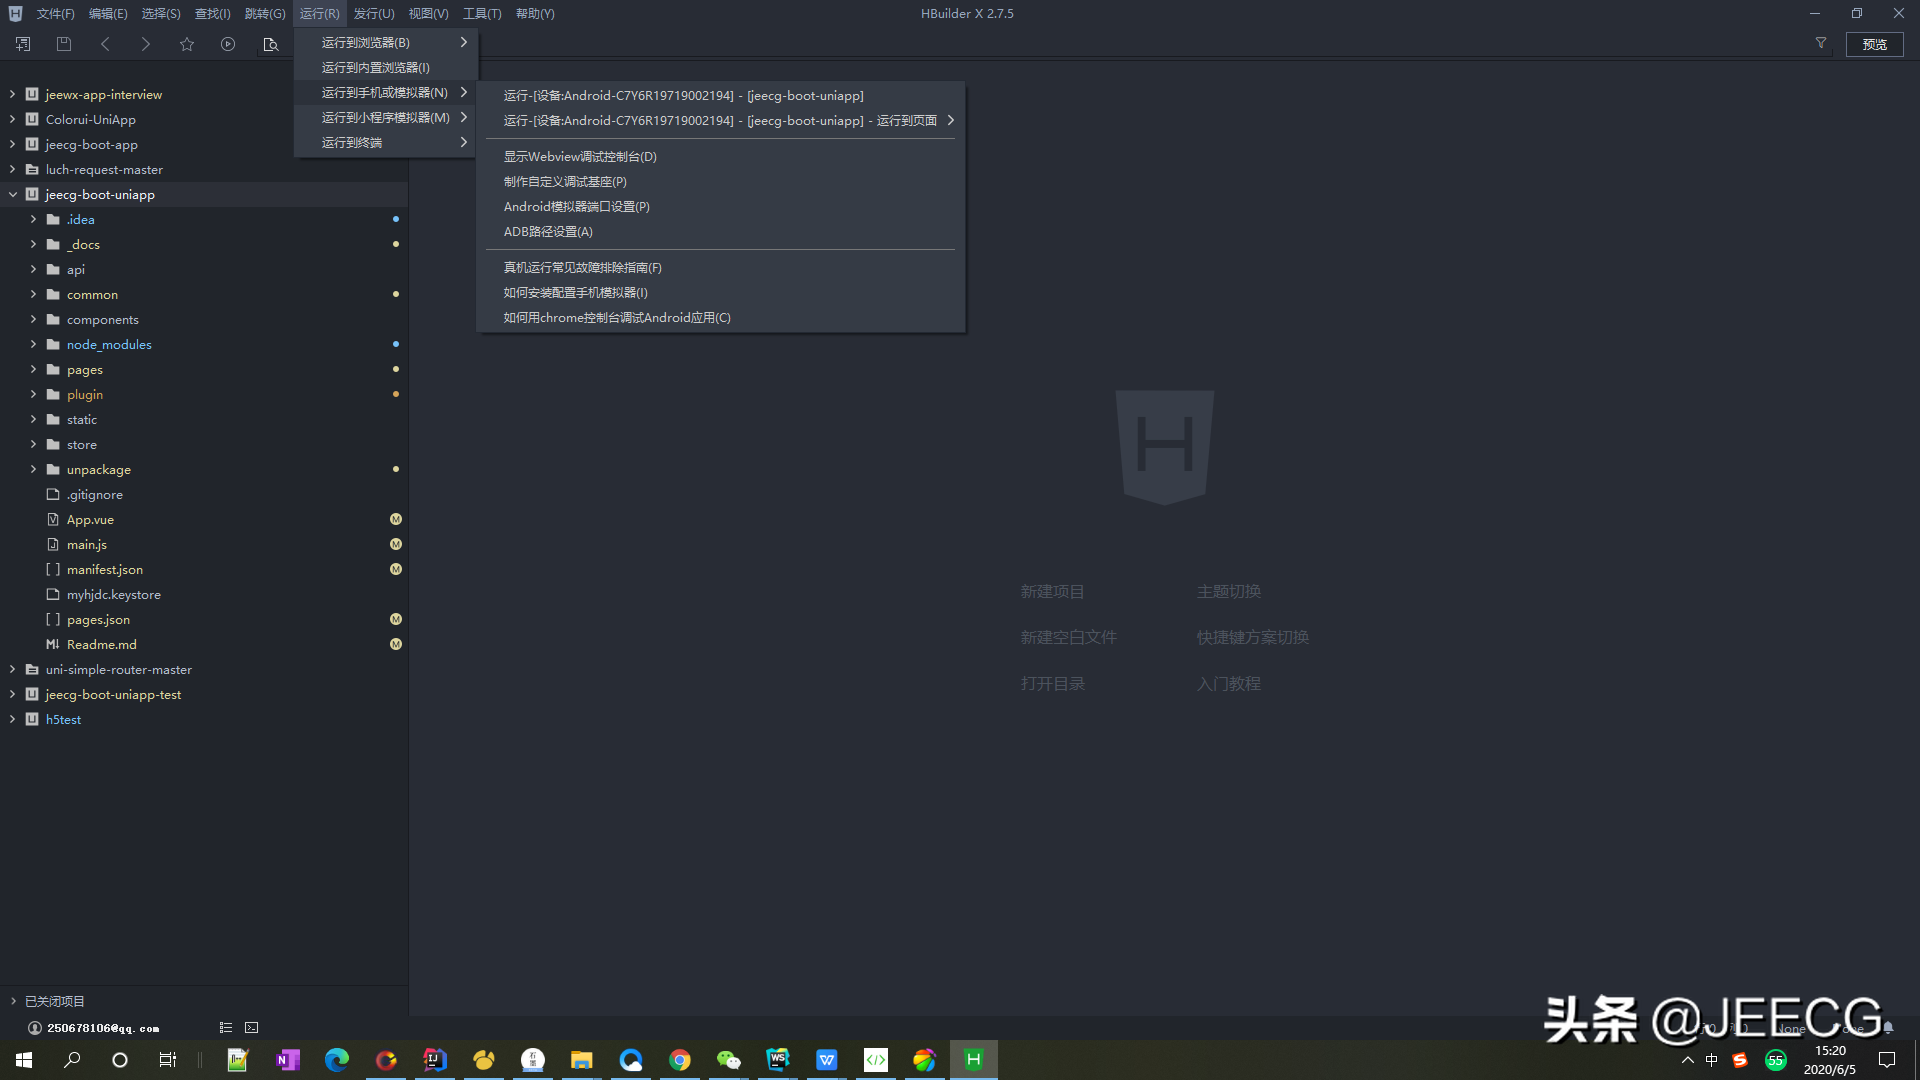Go back with the left arrow icon
This screenshot has height=1080, width=1920.
[105, 44]
